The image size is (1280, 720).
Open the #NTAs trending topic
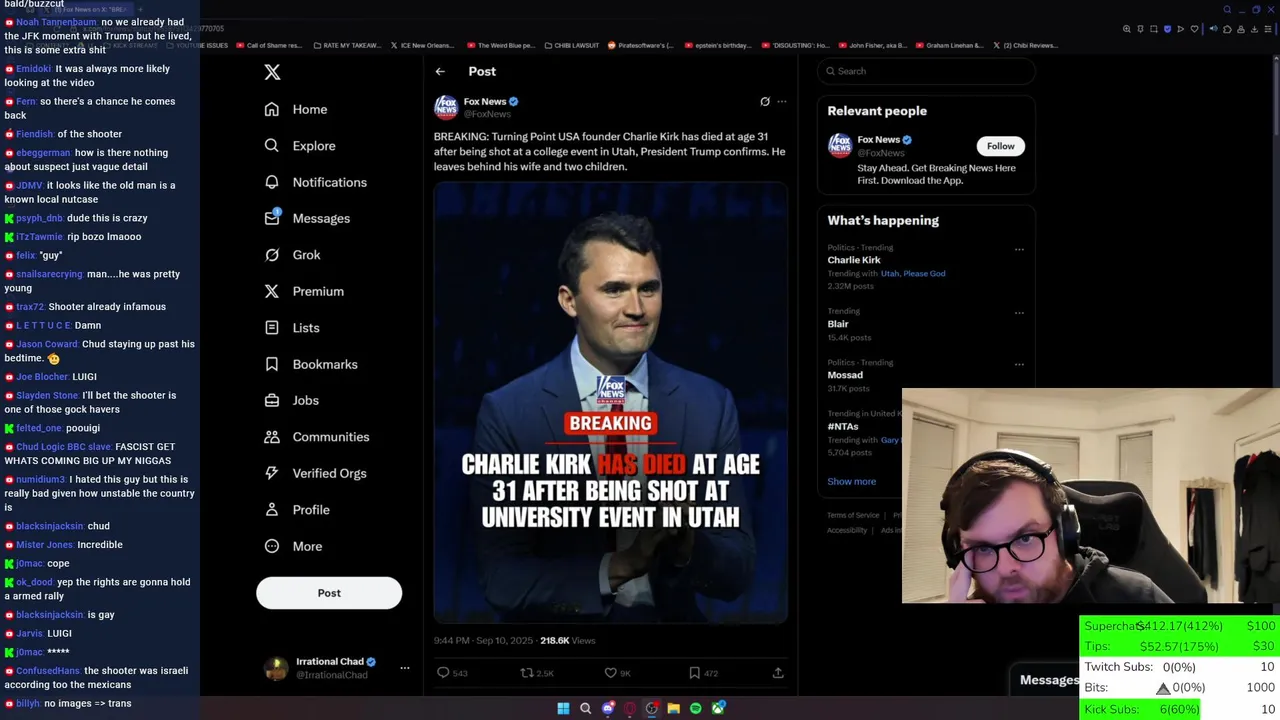pos(843,427)
